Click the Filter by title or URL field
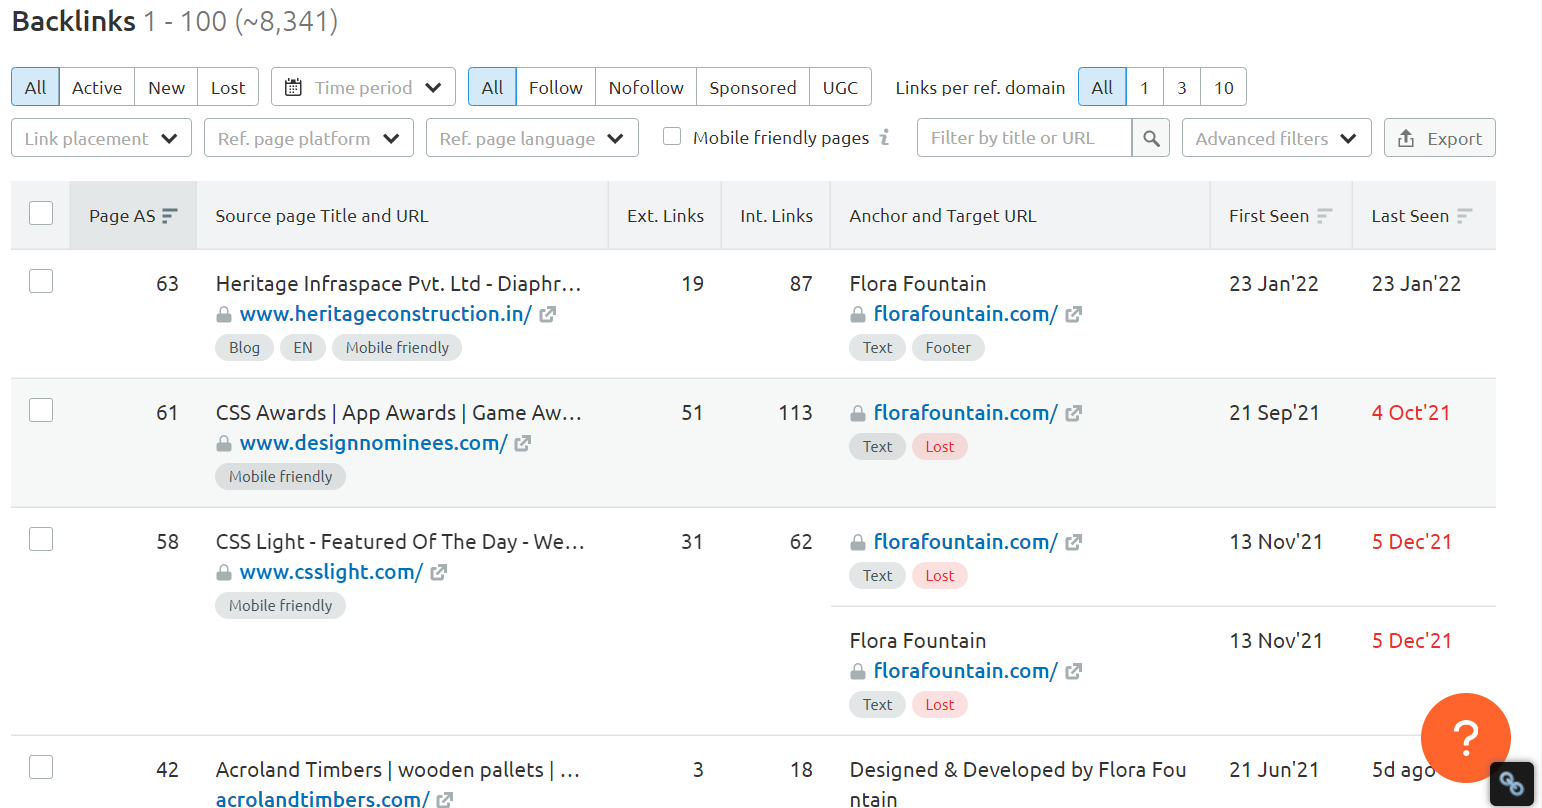Screen dimensions: 1542x808 tap(1024, 138)
